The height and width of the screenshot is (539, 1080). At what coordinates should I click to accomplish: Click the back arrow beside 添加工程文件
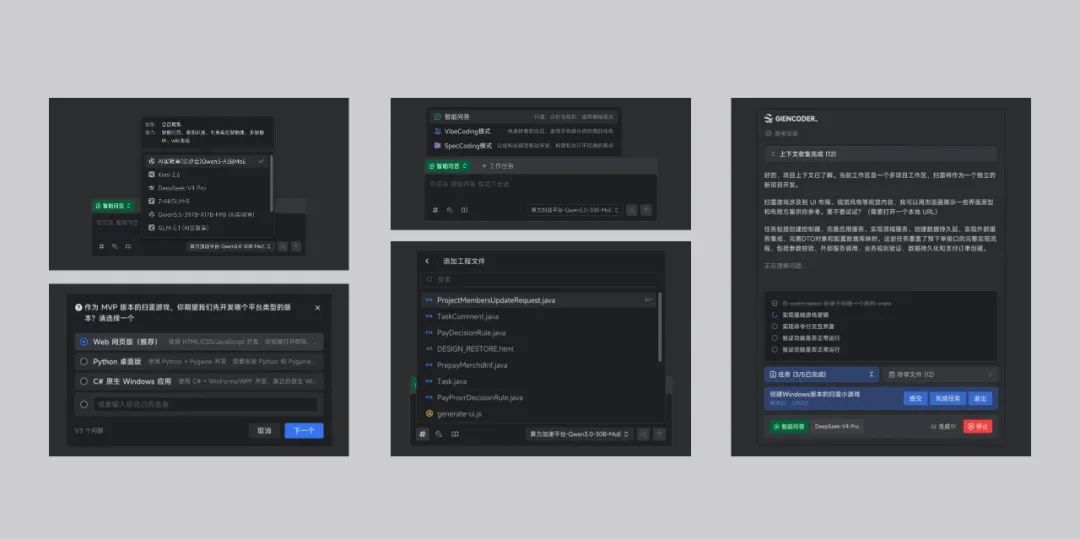coord(427,261)
